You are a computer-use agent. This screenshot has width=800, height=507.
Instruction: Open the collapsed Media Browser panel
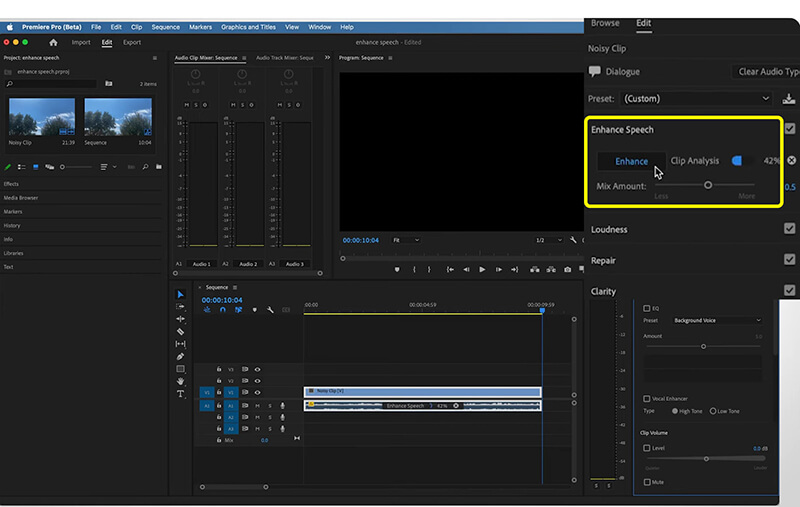pyautogui.click(x=21, y=197)
